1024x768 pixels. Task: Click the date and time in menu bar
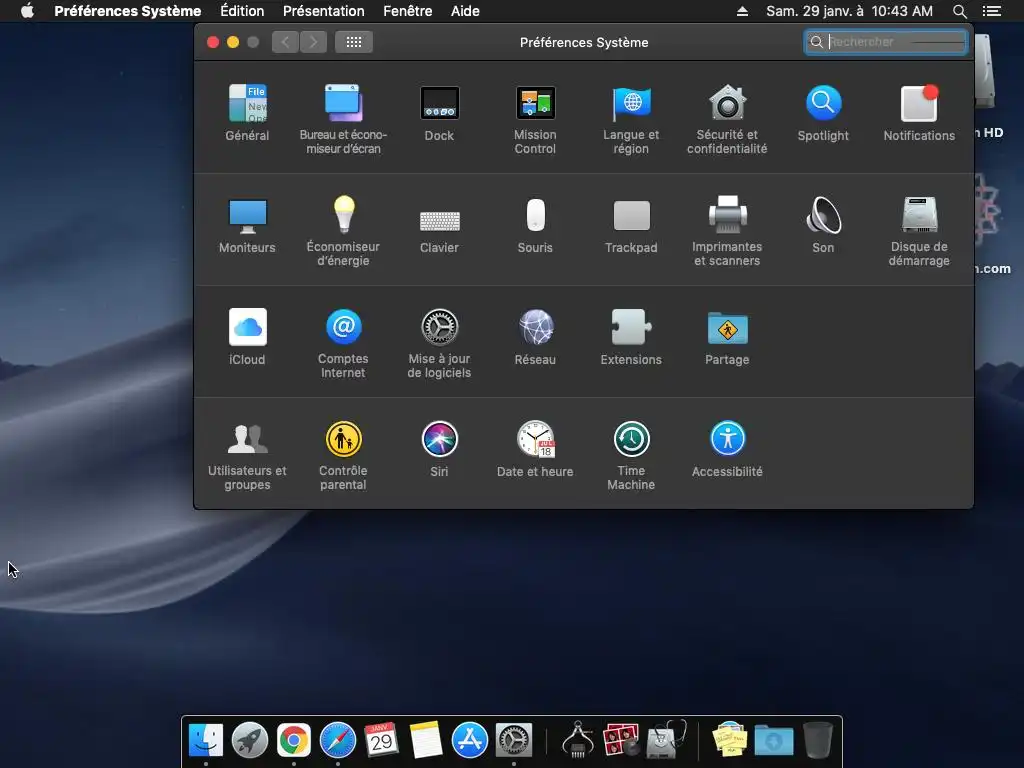pos(849,11)
